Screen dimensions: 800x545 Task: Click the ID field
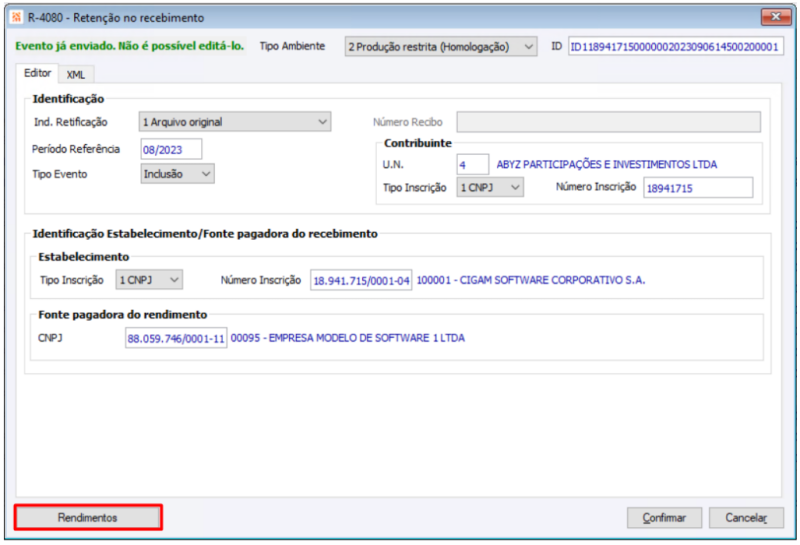pos(676,47)
